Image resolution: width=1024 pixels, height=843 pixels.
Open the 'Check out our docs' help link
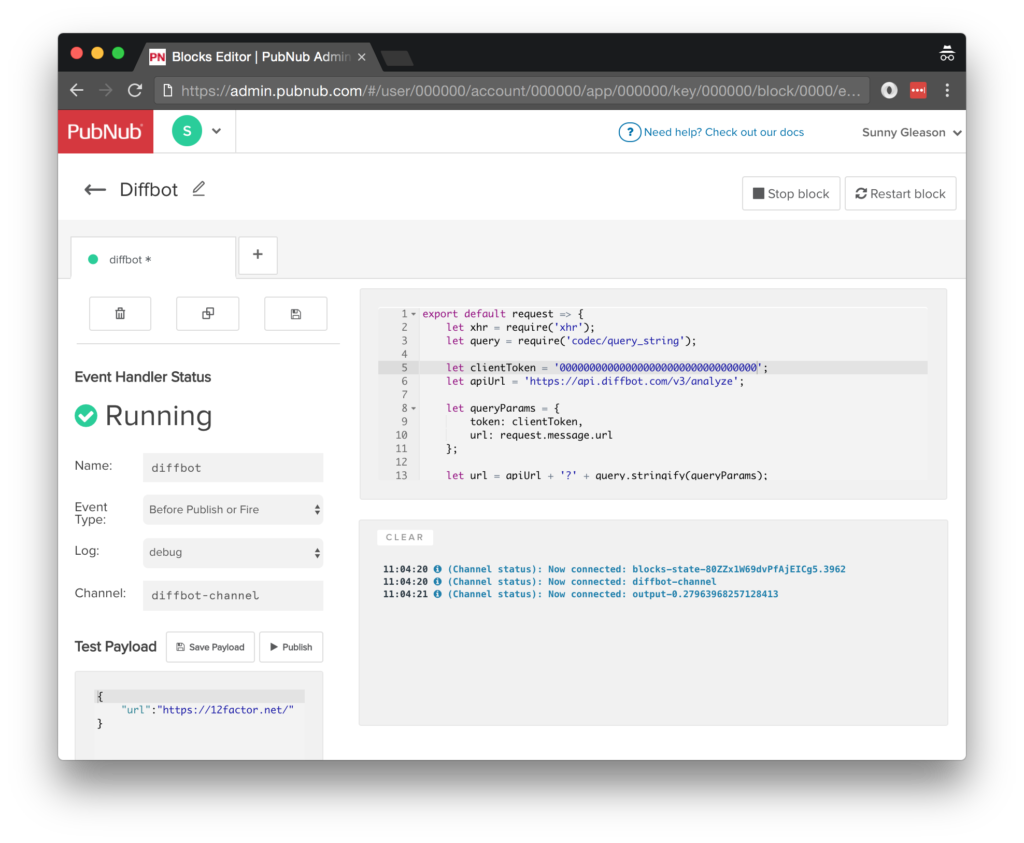723,132
